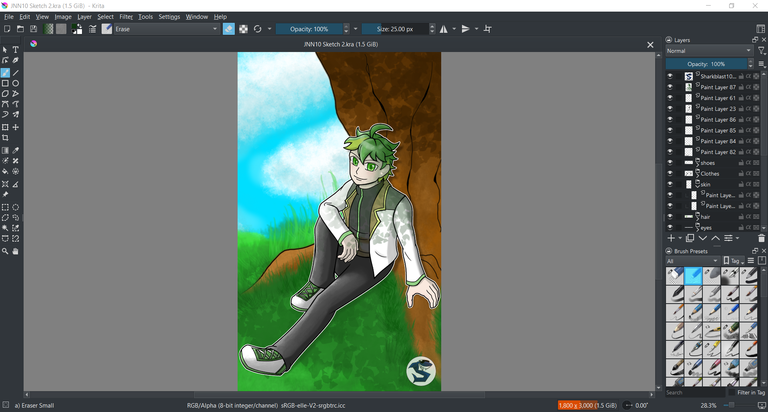Select the Ellipse shape tool
The image size is (768, 412).
16,83
